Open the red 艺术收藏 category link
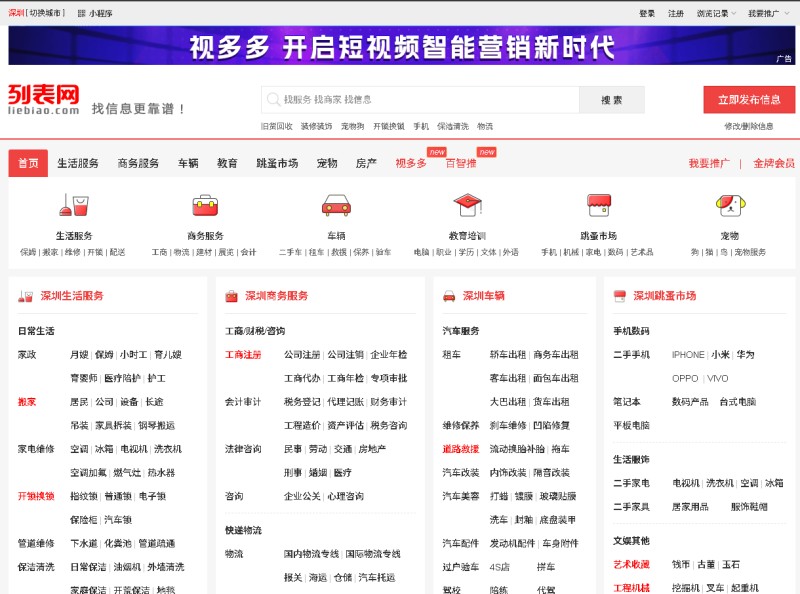 pyautogui.click(x=631, y=564)
